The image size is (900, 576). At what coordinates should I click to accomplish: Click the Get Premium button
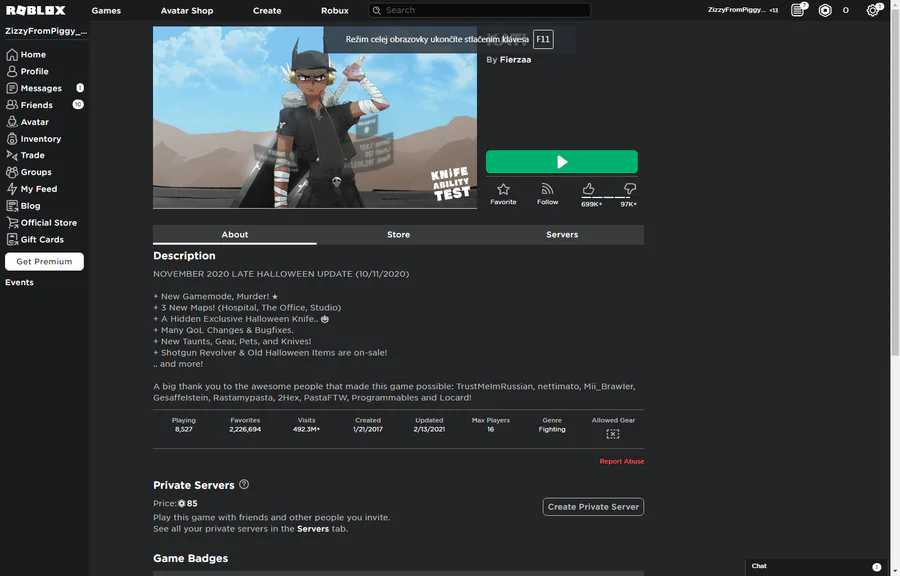tap(44, 262)
